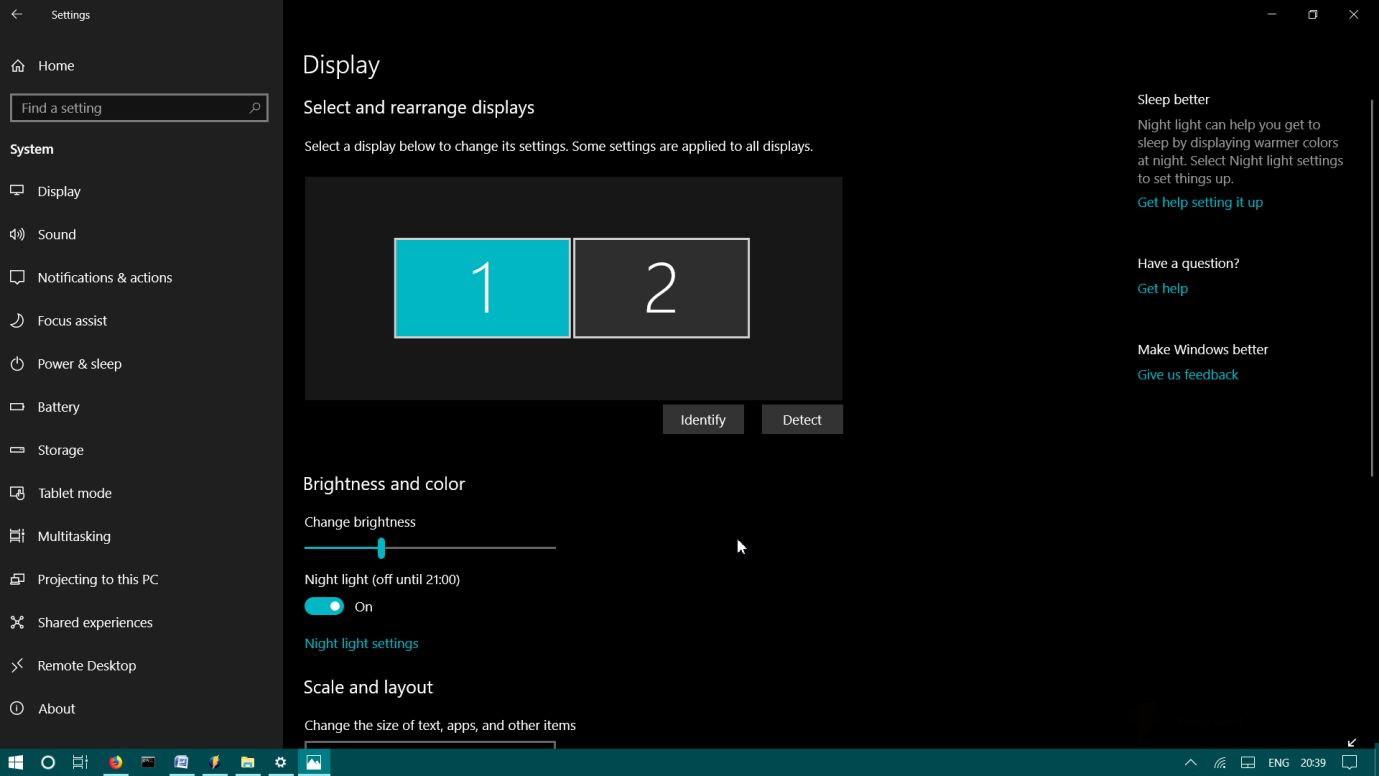Turn off the Night light toggle
Screen dimensions: 1379x776
tap(323, 606)
